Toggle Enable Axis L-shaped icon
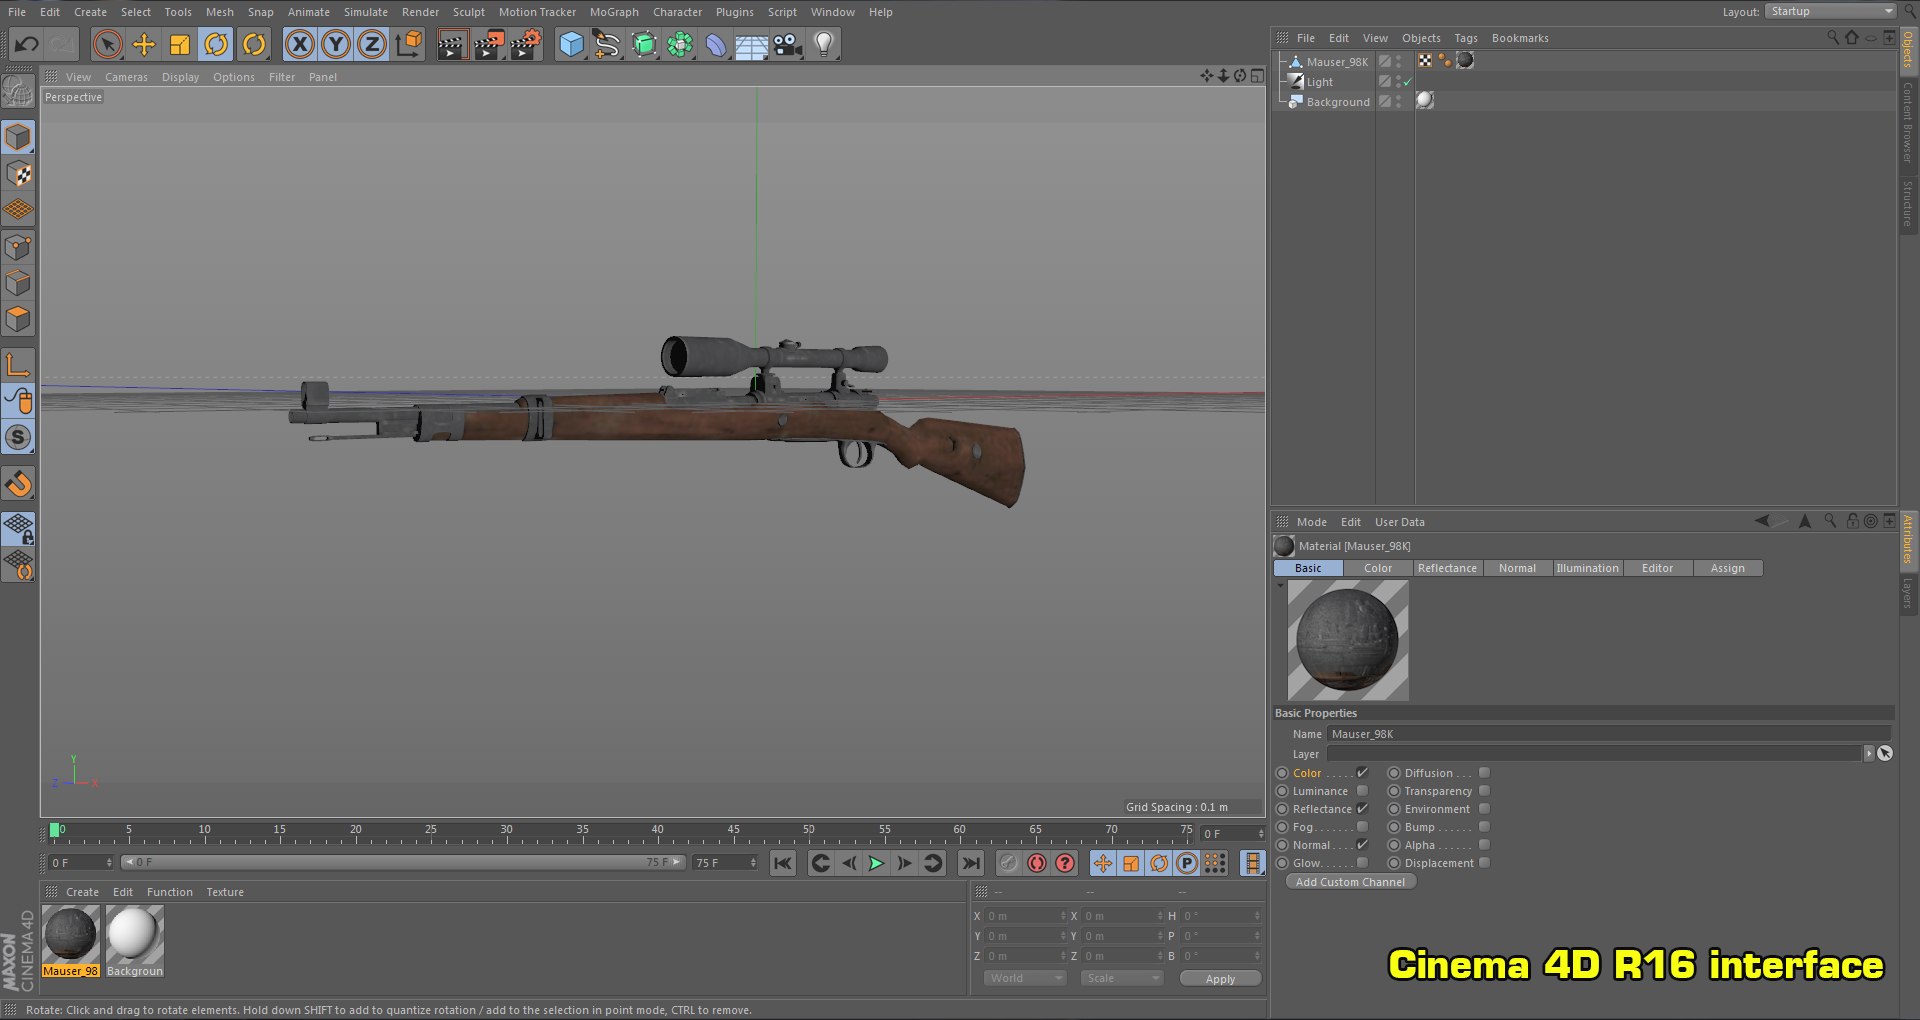The height and width of the screenshot is (1020, 1920). (x=18, y=365)
